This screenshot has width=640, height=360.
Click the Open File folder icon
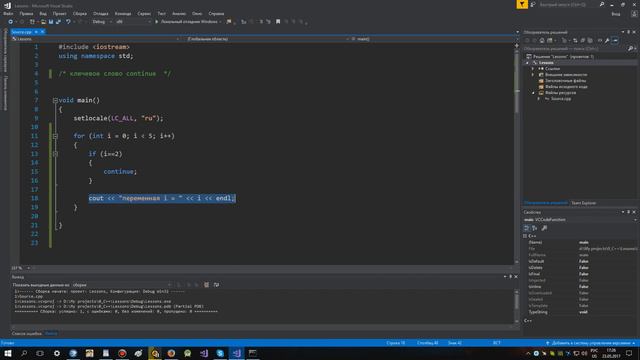tap(43, 22)
